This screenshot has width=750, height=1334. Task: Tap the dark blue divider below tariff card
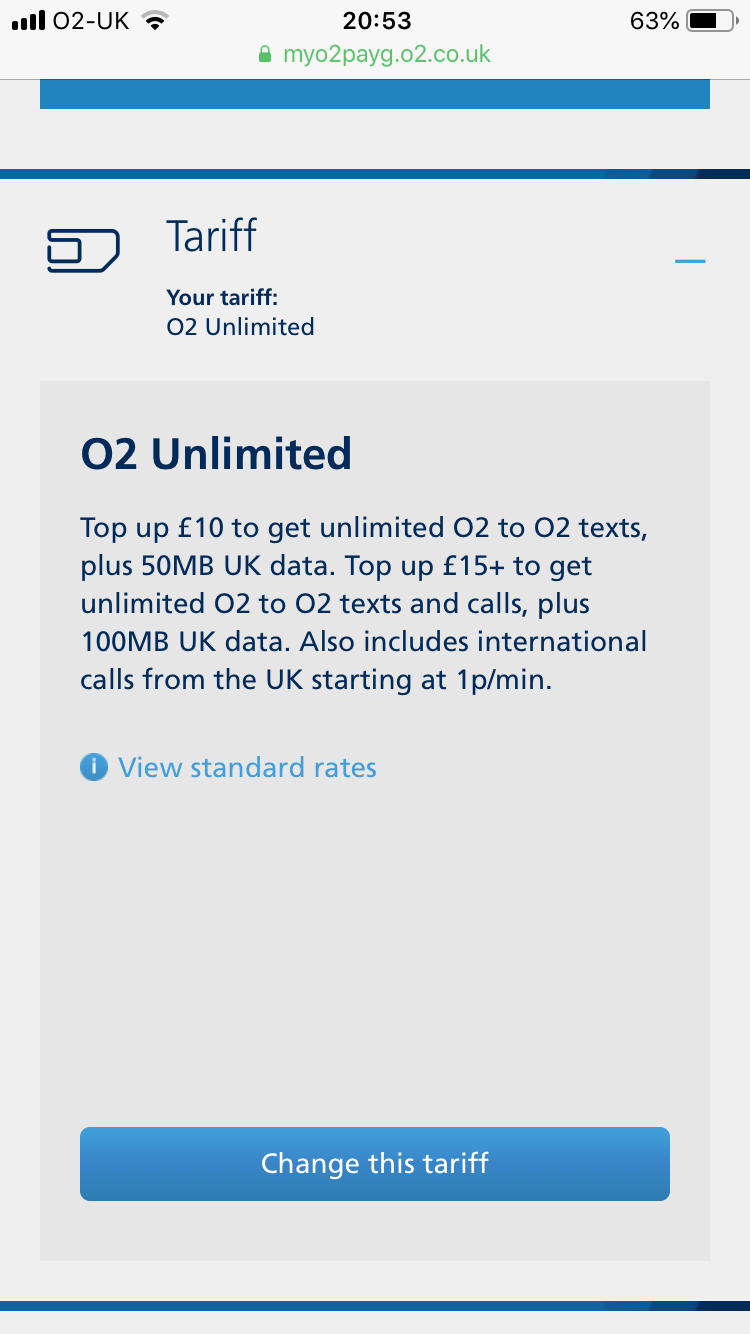click(375, 1306)
